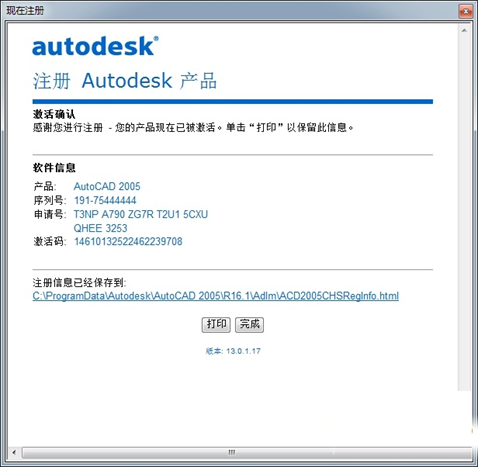This screenshot has width=478, height=467.
Task: Click the vertical scrollbar up arrow
Action: point(464,31)
